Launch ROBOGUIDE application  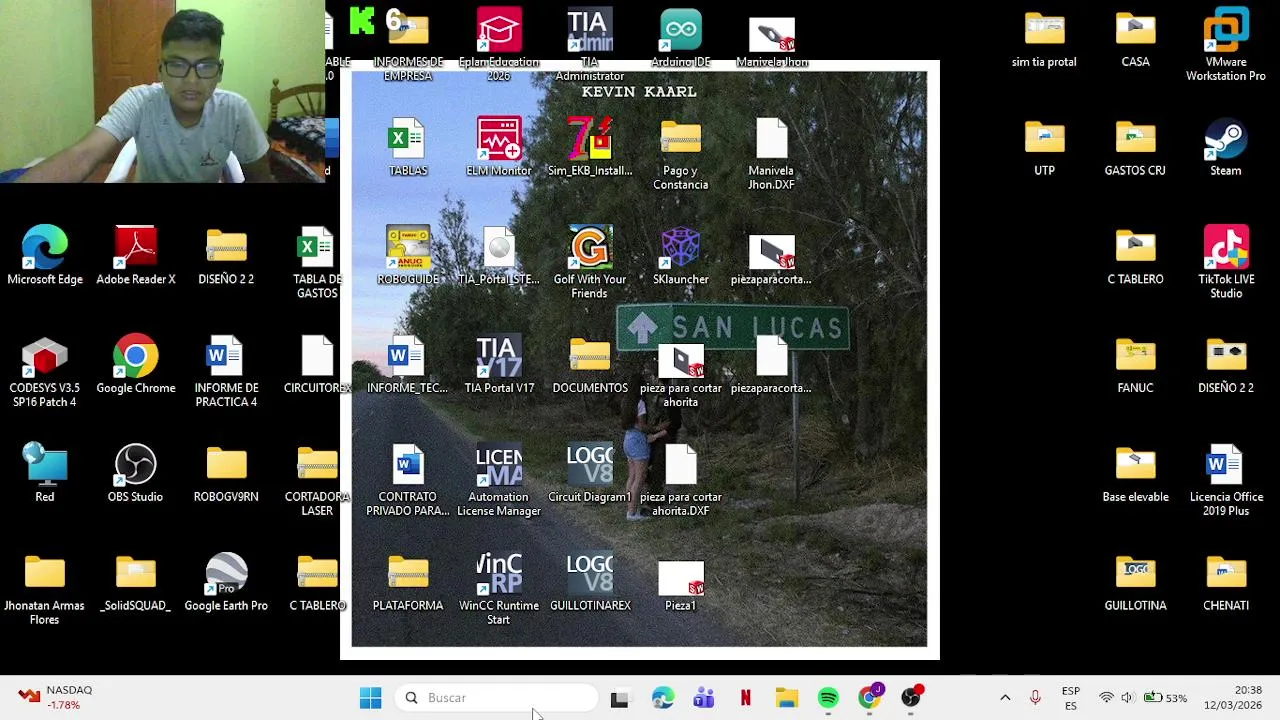point(408,256)
